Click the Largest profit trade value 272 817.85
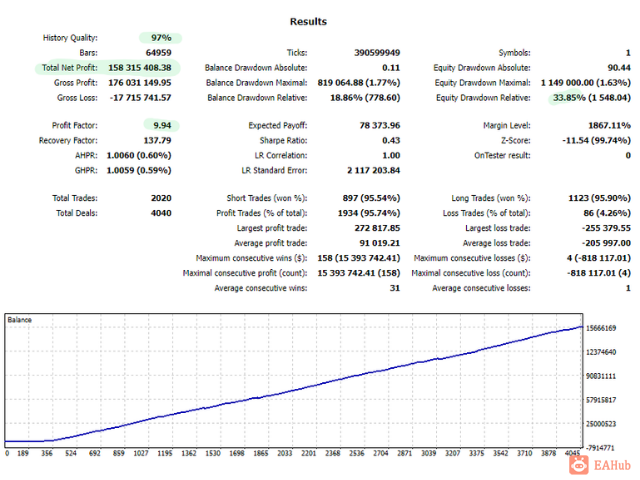Screen dimensions: 640x480 coord(377,228)
